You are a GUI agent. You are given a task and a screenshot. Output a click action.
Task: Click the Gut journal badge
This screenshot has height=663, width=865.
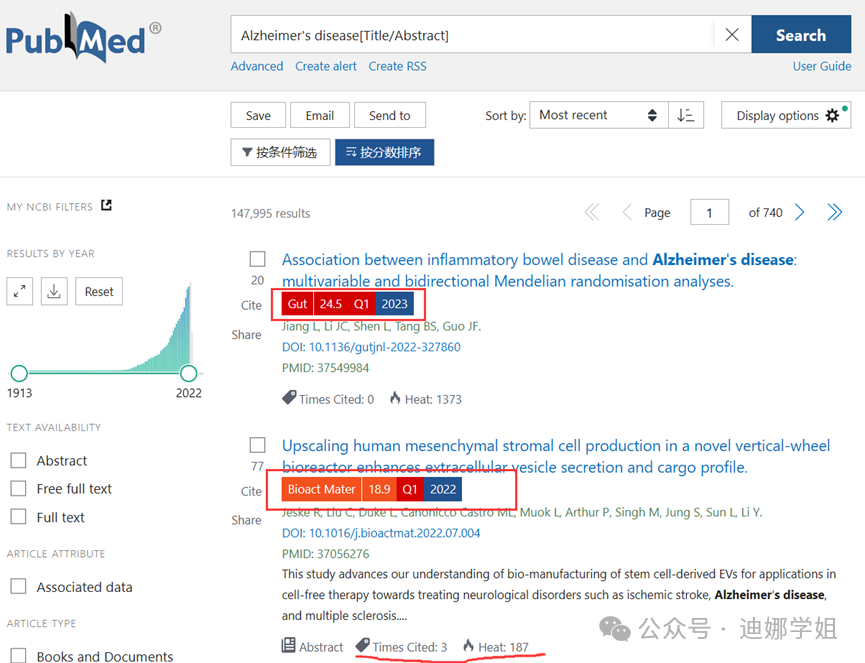tap(297, 304)
